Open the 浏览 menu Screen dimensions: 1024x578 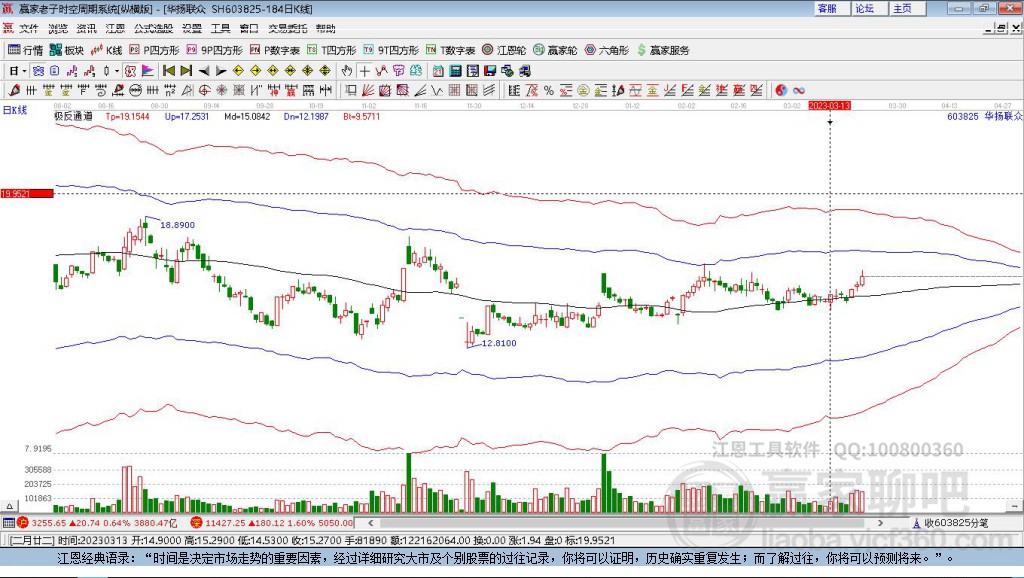click(57, 28)
